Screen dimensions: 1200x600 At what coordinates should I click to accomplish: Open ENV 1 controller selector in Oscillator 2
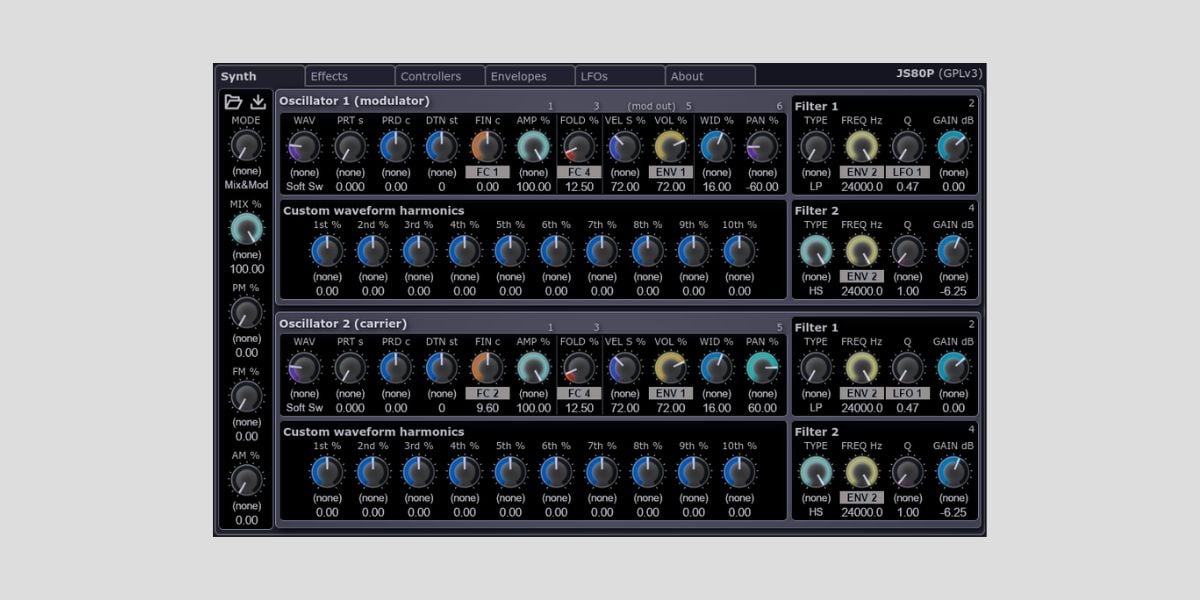[671, 393]
